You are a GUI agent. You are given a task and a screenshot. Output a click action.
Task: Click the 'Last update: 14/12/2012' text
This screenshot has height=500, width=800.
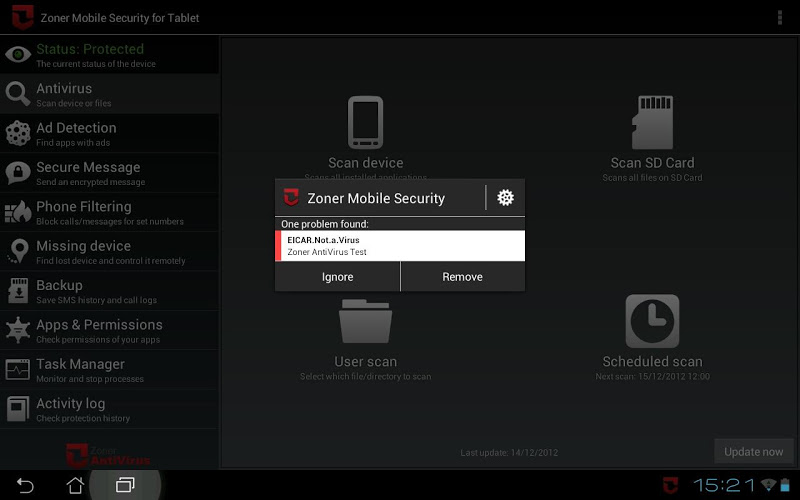(x=509, y=453)
